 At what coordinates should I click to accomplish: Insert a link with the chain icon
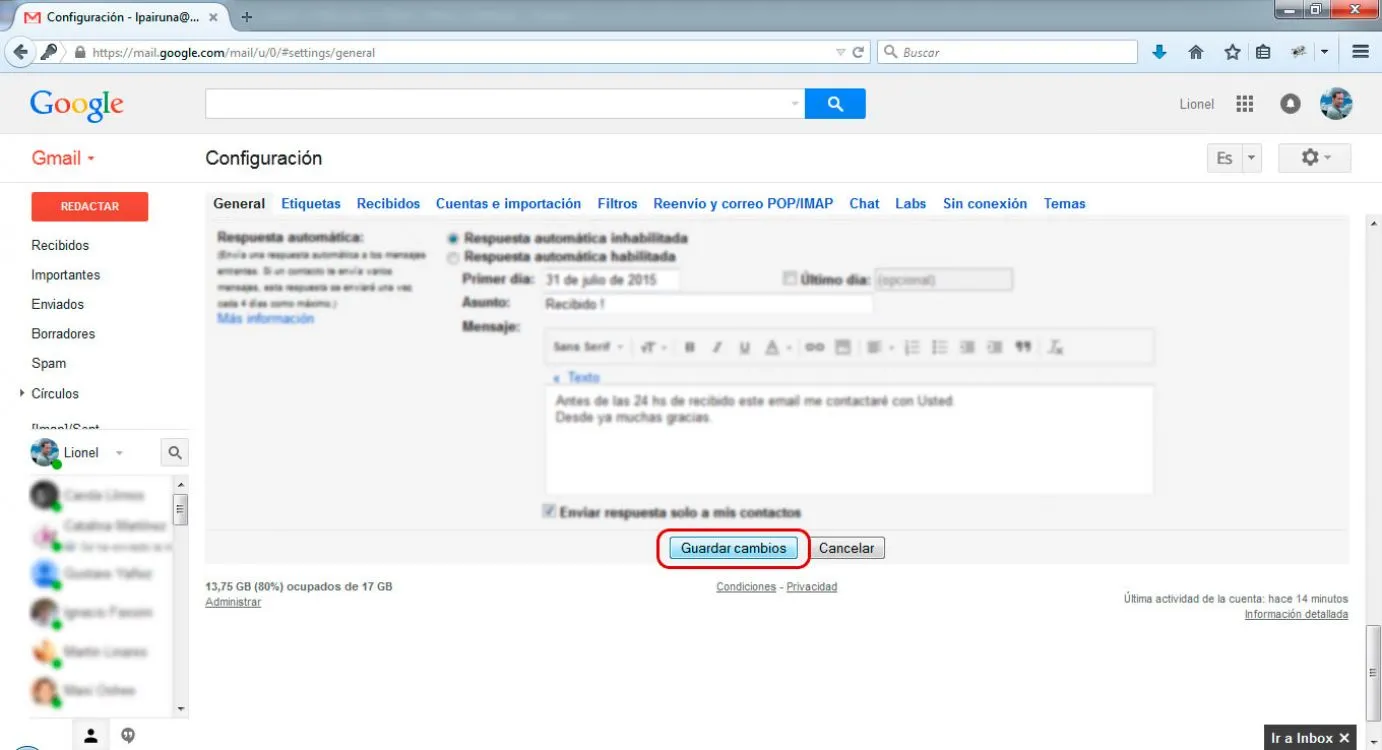pos(815,347)
